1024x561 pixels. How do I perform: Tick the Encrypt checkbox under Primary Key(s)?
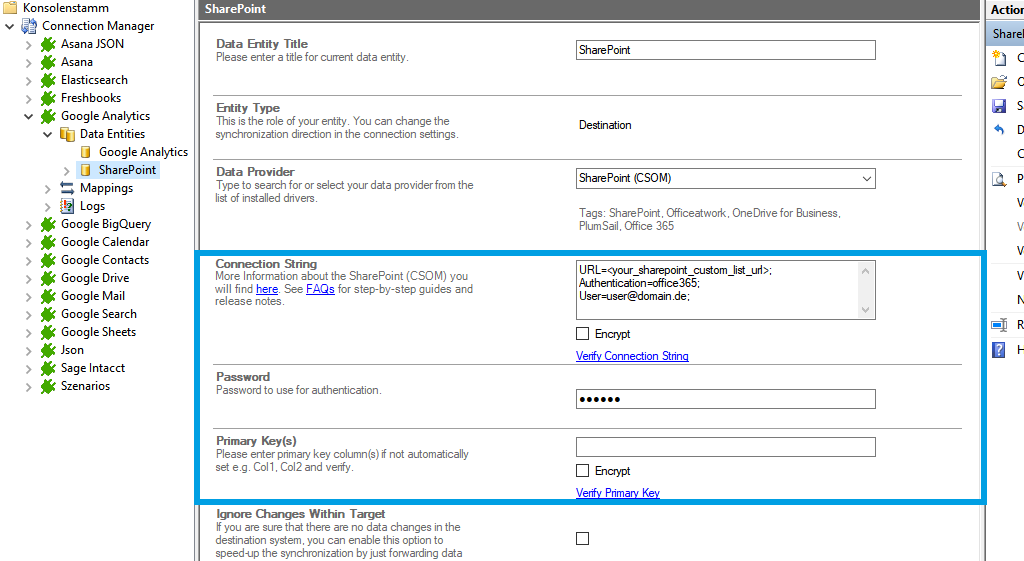coord(583,471)
